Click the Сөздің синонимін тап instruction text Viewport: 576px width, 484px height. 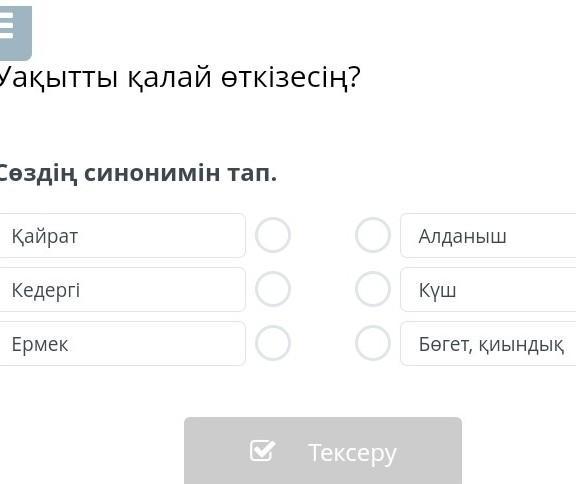[x=137, y=173]
